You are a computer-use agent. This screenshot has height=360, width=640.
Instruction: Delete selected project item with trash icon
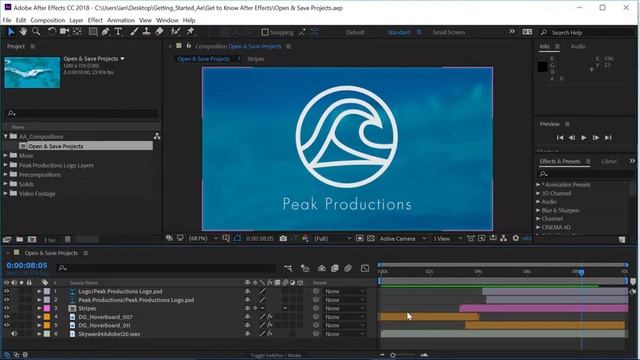pos(68,239)
